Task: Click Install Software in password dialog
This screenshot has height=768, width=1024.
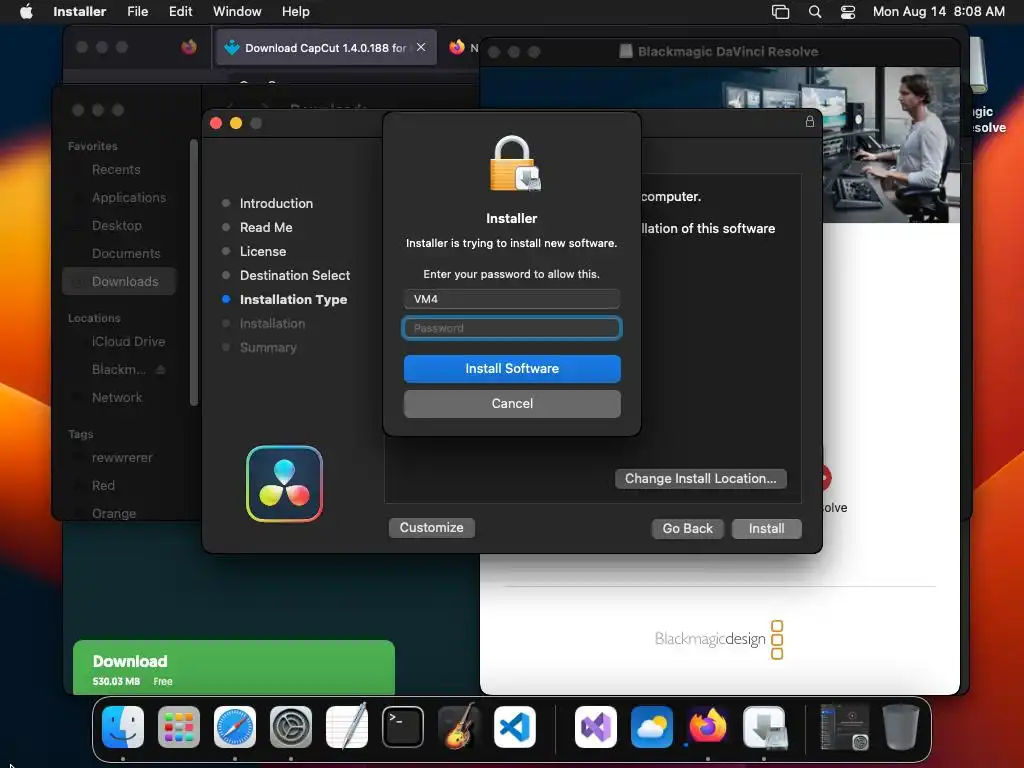Action: tap(512, 368)
